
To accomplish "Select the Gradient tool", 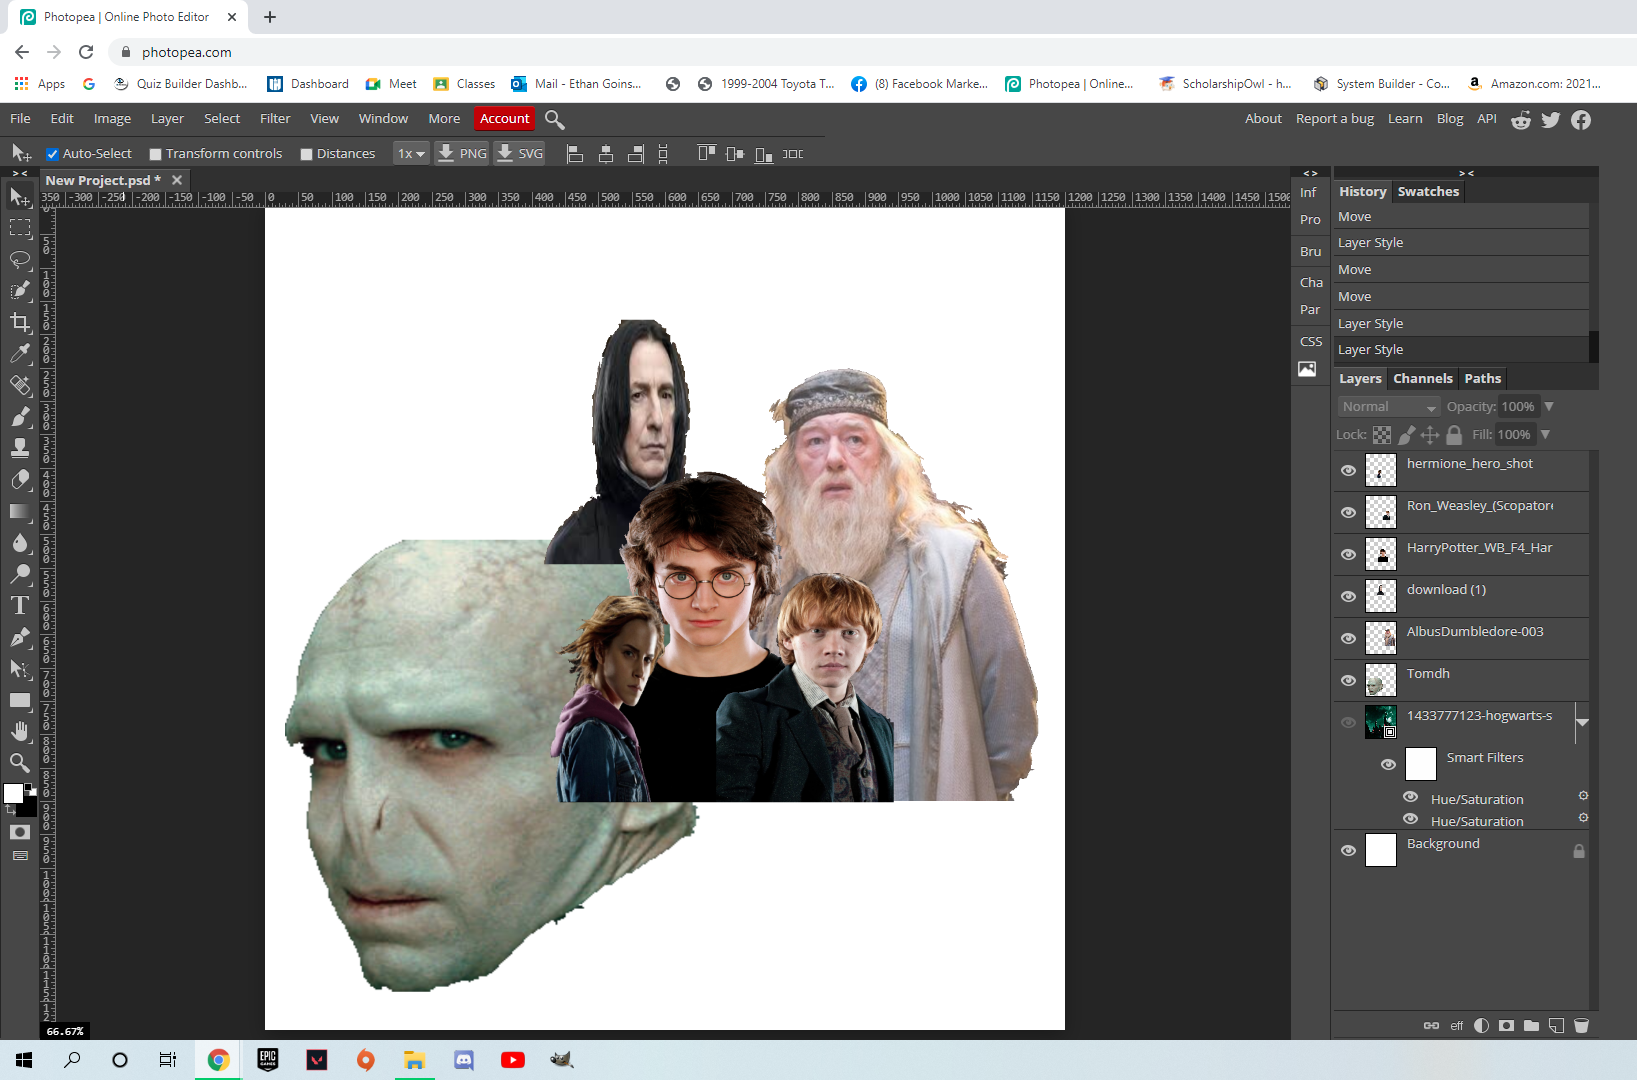I will click(x=20, y=511).
